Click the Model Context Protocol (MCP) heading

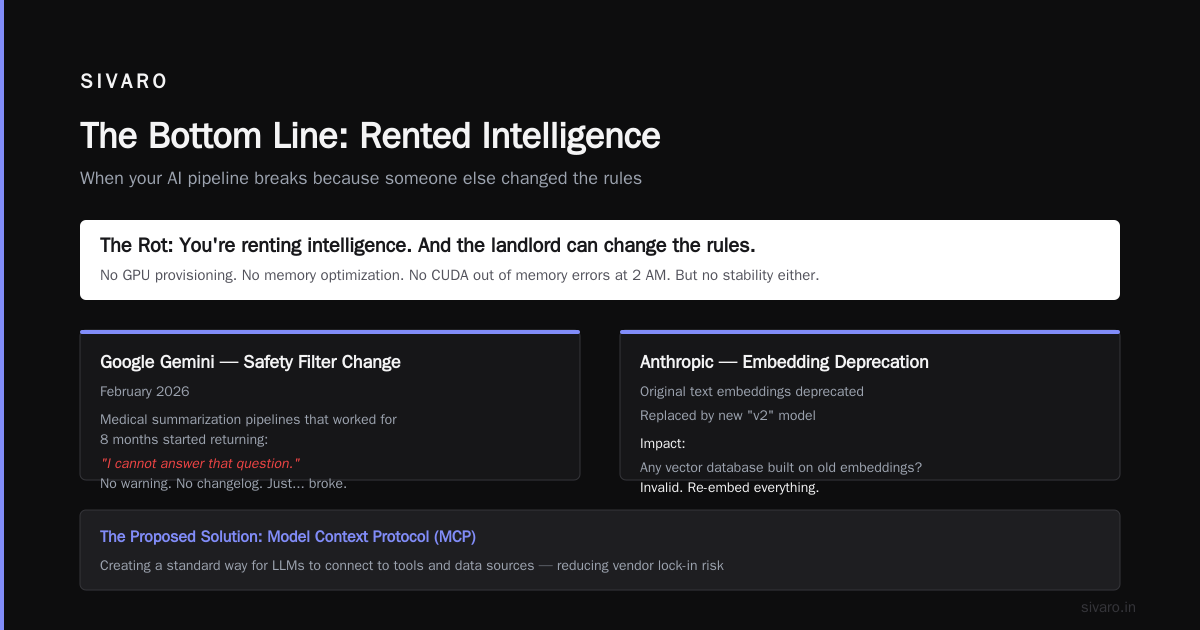click(288, 536)
